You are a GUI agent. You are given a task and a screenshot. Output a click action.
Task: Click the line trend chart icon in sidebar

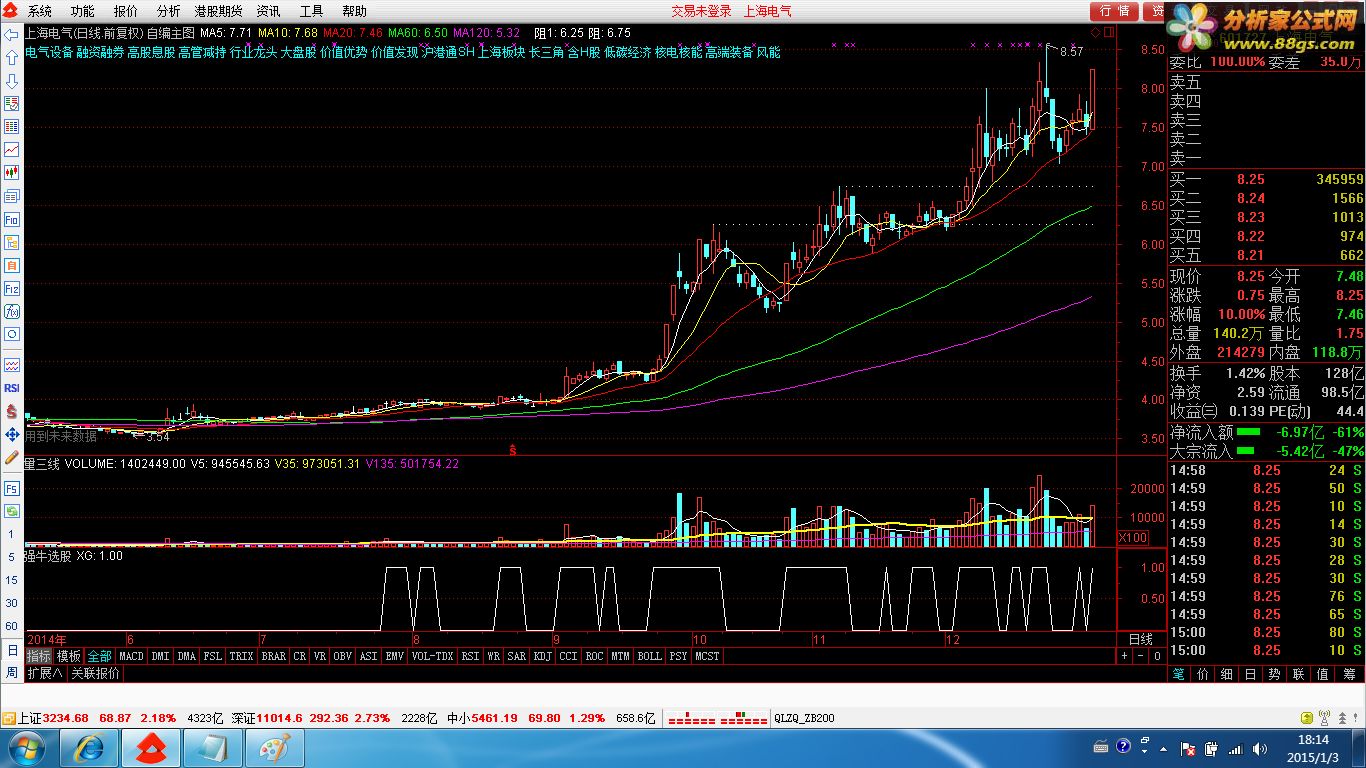pos(12,149)
